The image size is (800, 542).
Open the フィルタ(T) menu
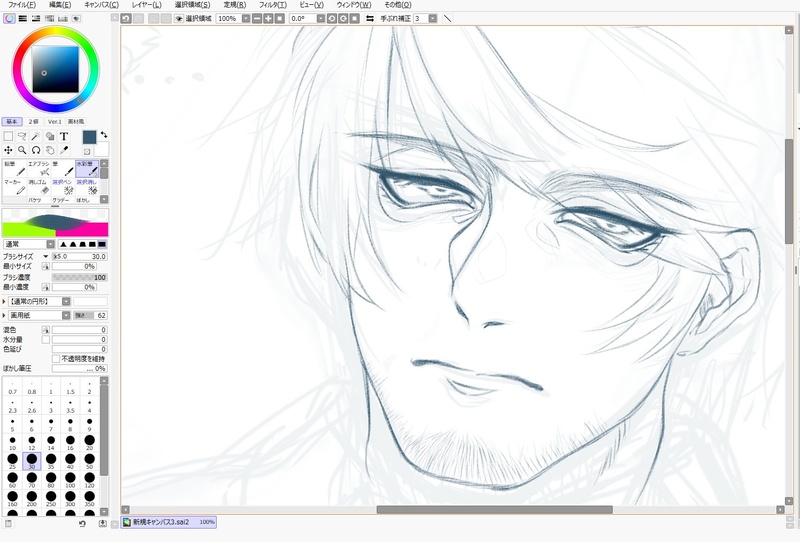[x=273, y=5]
